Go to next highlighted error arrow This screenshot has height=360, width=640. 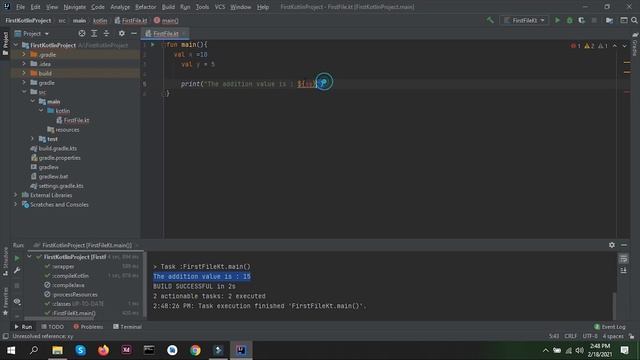[624, 46]
